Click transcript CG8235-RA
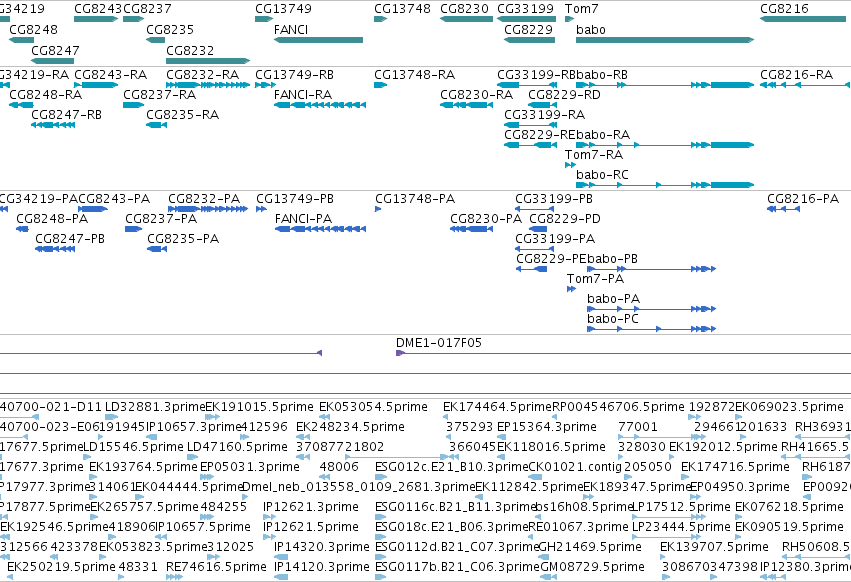Image resolution: width=851 pixels, height=582 pixels. (x=182, y=115)
